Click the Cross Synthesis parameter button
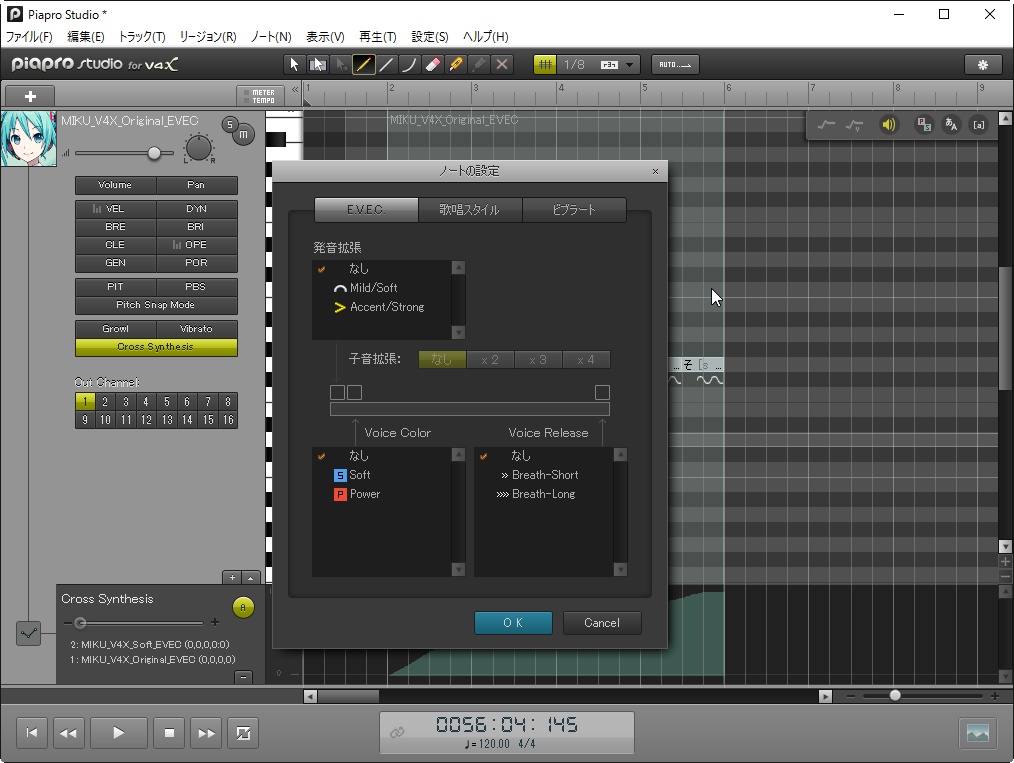This screenshot has width=1014, height=763. click(x=156, y=347)
